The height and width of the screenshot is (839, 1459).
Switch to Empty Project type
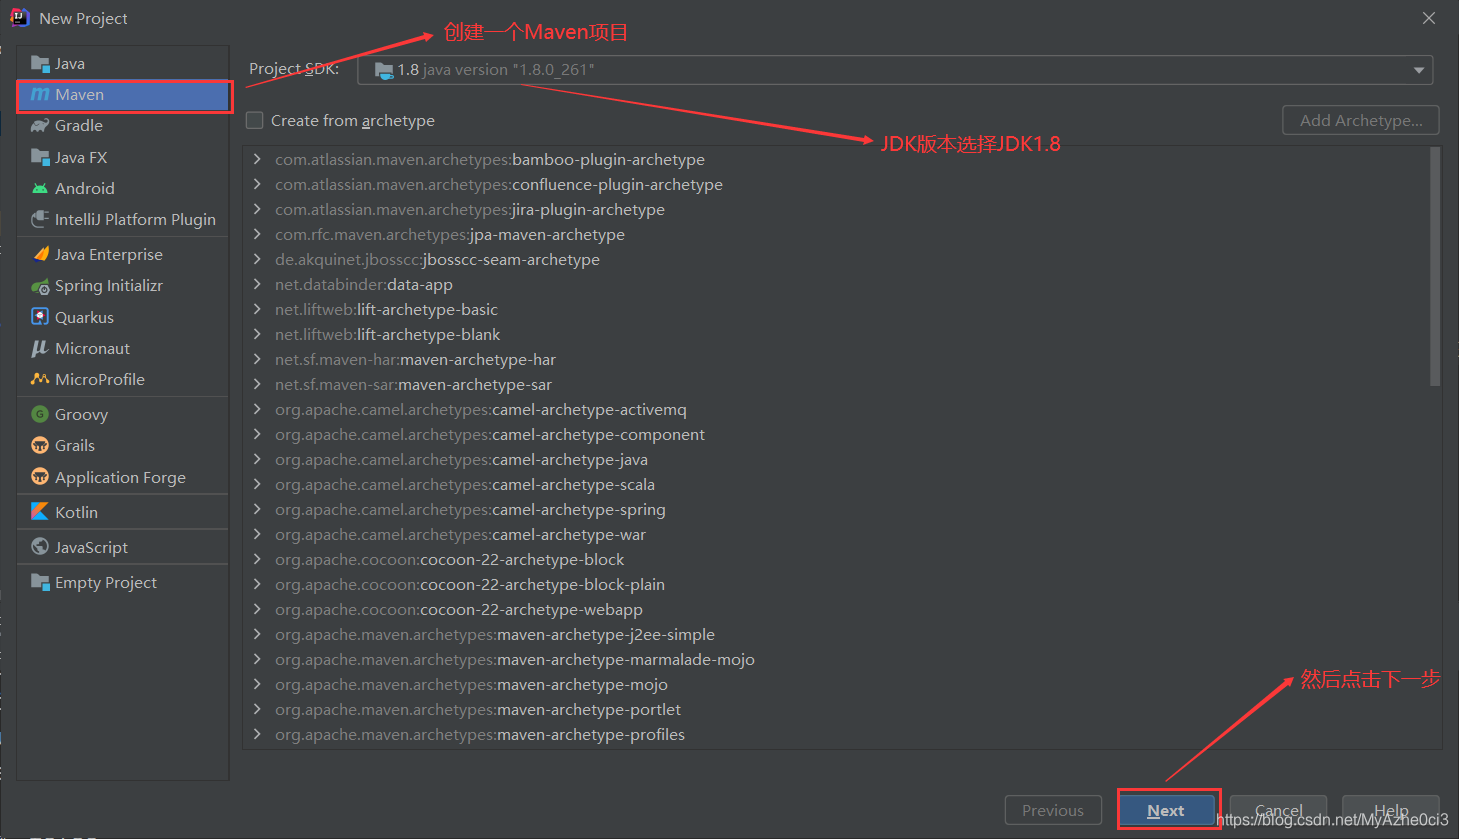(x=123, y=582)
